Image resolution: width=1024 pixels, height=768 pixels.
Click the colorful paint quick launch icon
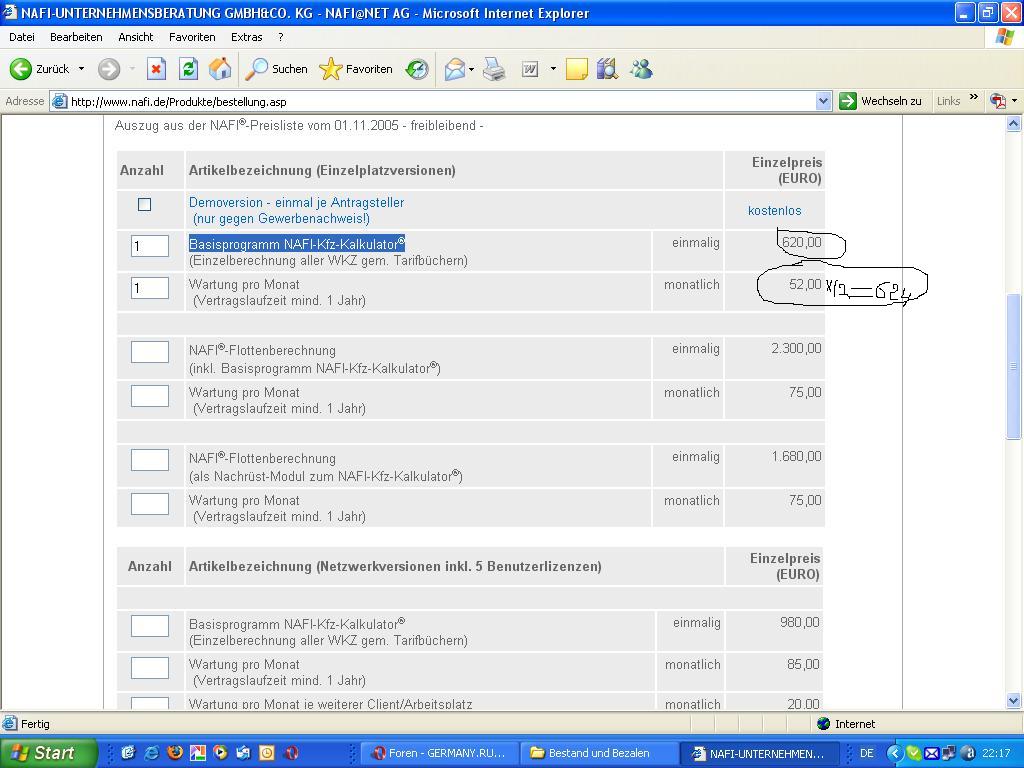(197, 753)
